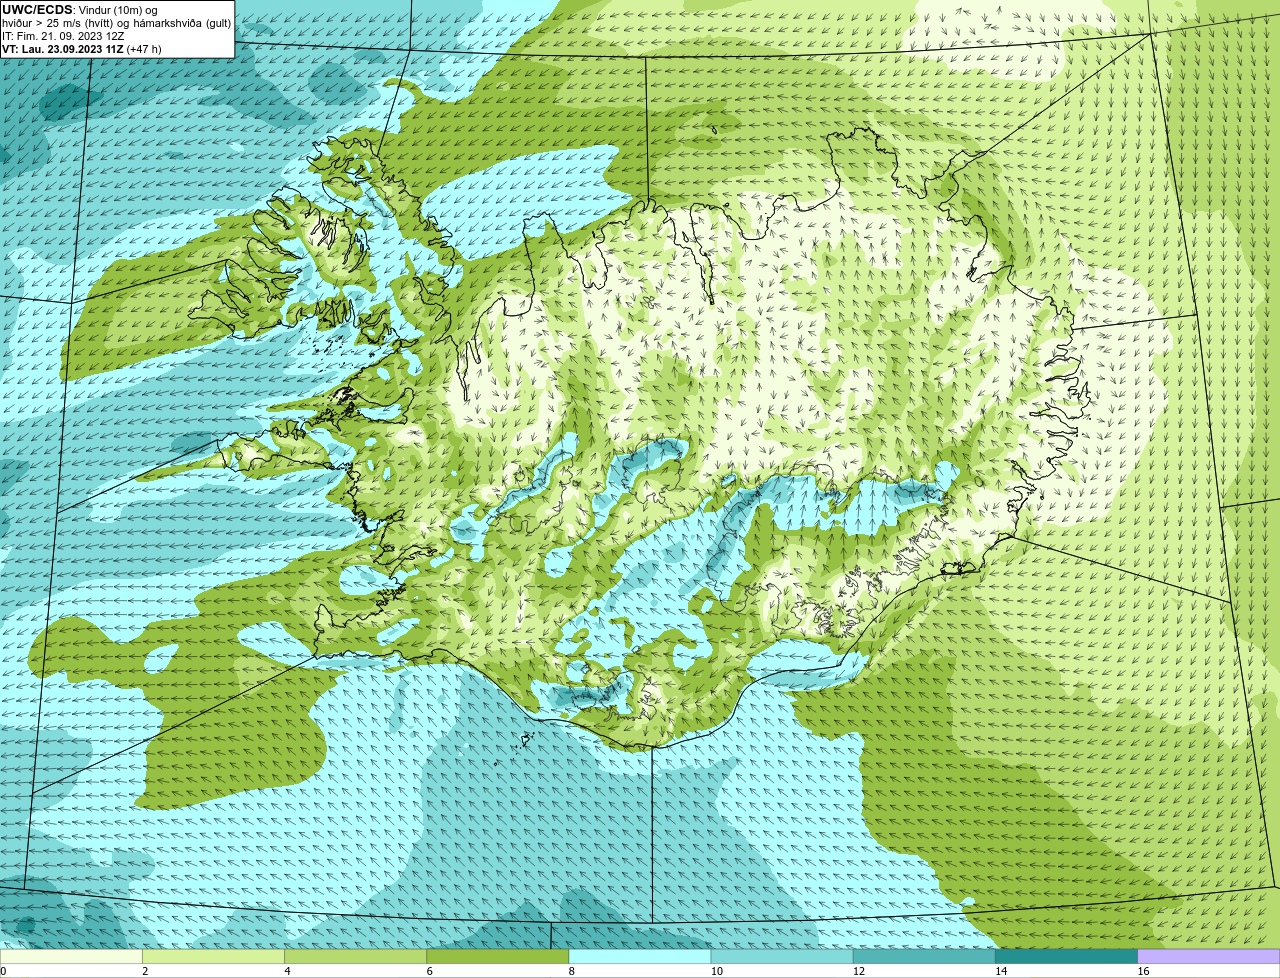The image size is (1280, 978).
Task: Click the '8' scale label
Action: (571, 971)
